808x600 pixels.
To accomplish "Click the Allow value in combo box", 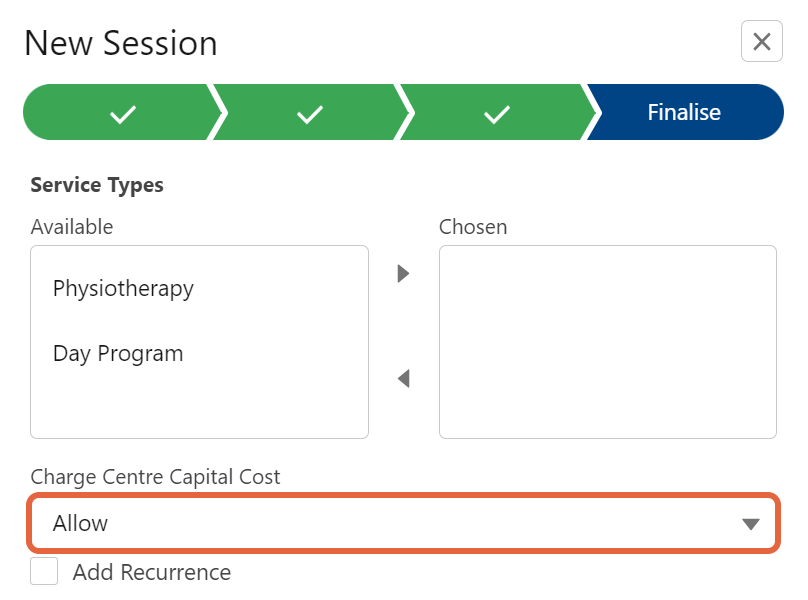I will pos(80,523).
